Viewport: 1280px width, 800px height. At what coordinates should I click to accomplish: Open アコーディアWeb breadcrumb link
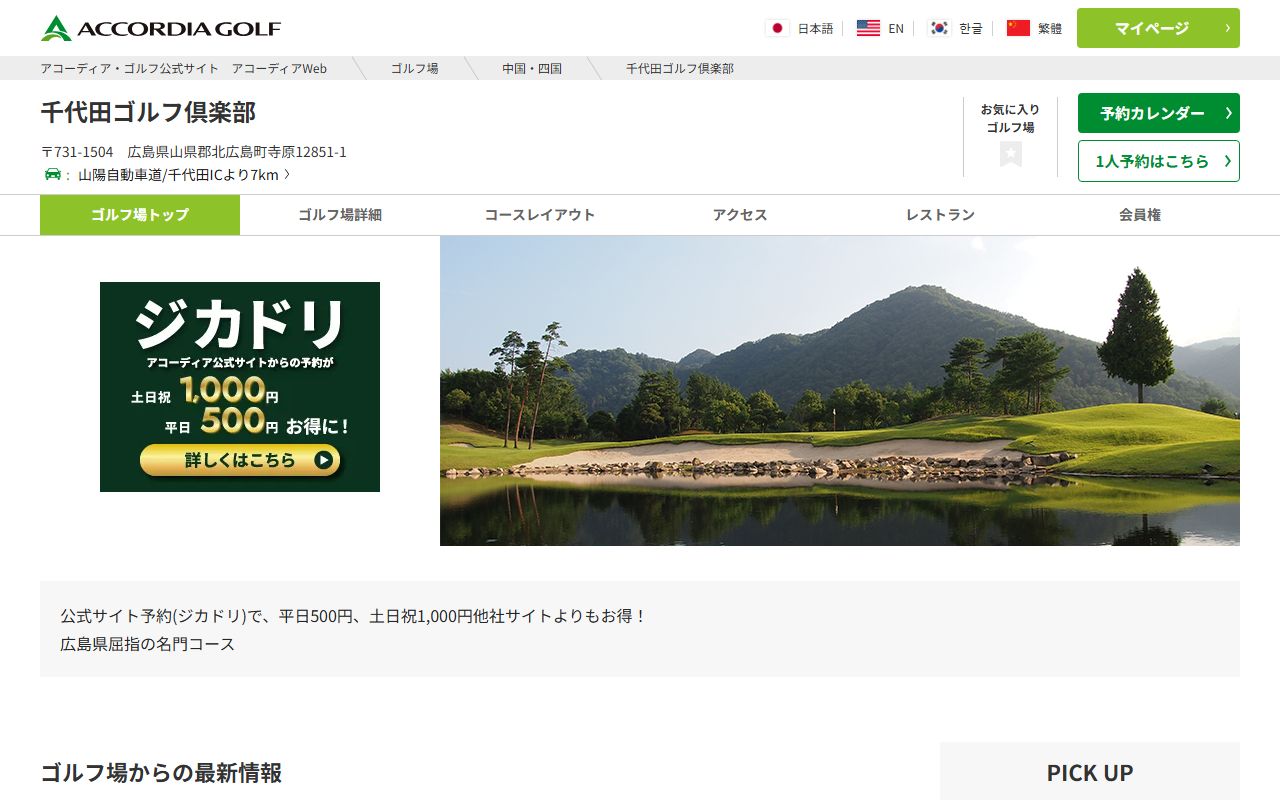[x=279, y=68]
